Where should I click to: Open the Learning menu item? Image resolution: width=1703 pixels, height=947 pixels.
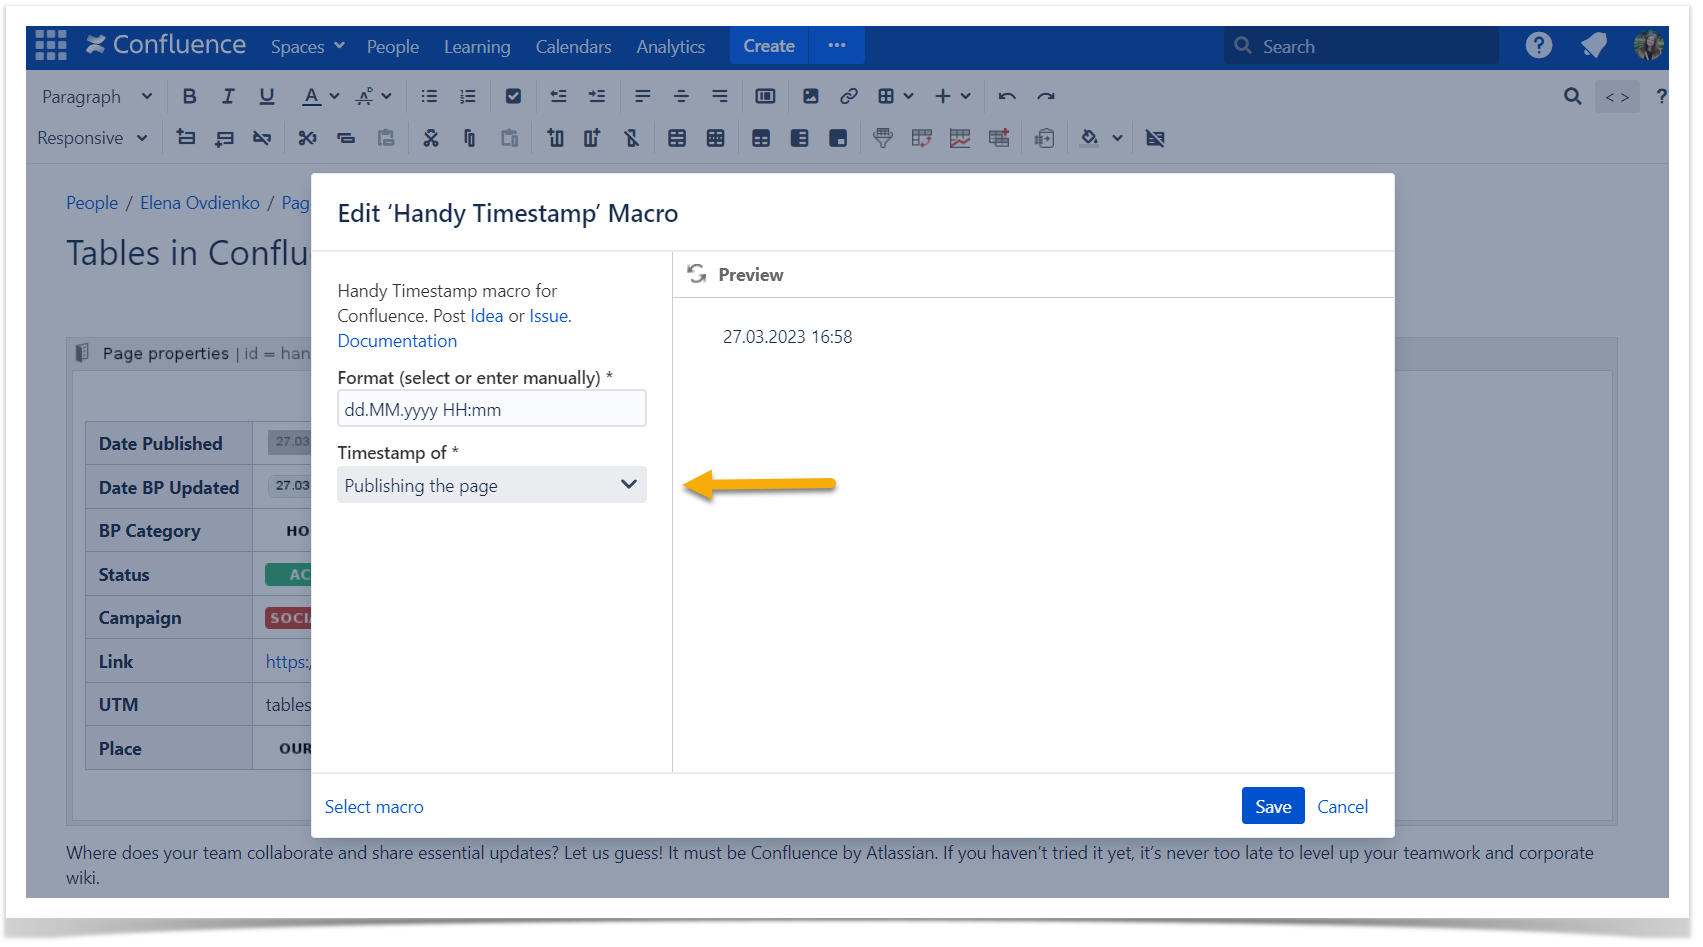[x=477, y=46]
